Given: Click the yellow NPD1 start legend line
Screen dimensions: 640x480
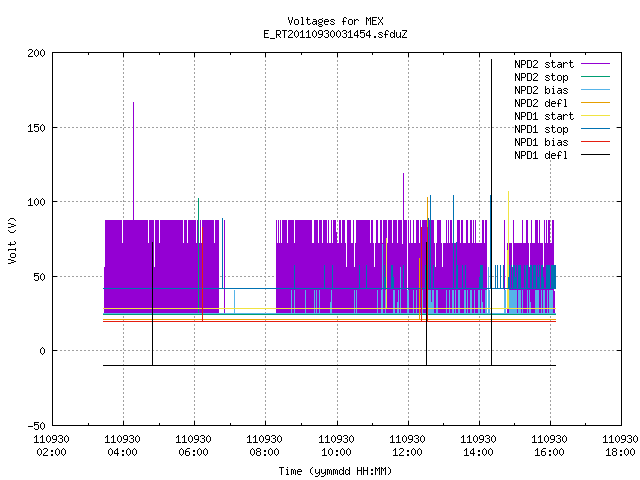Looking at the screenshot, I should 595,116.
